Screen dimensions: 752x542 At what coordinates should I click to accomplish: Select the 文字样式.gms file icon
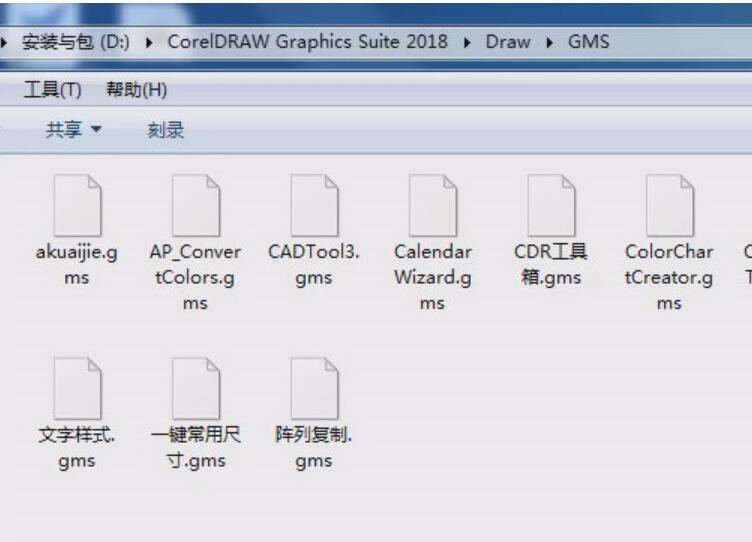[x=78, y=389]
